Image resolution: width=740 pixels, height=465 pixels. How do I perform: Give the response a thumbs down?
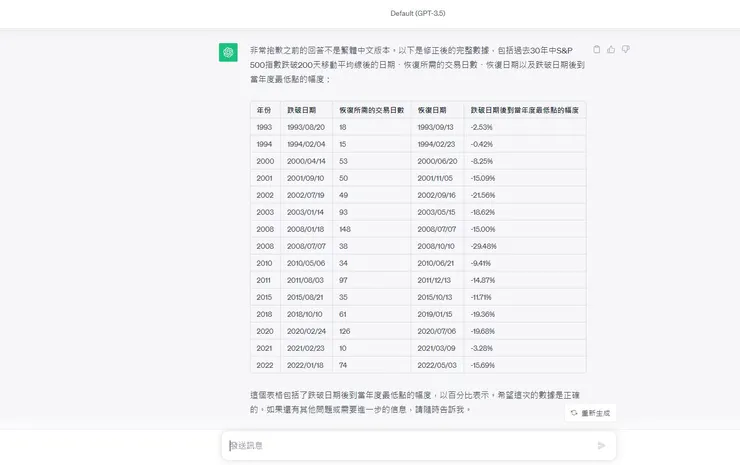tap(626, 50)
